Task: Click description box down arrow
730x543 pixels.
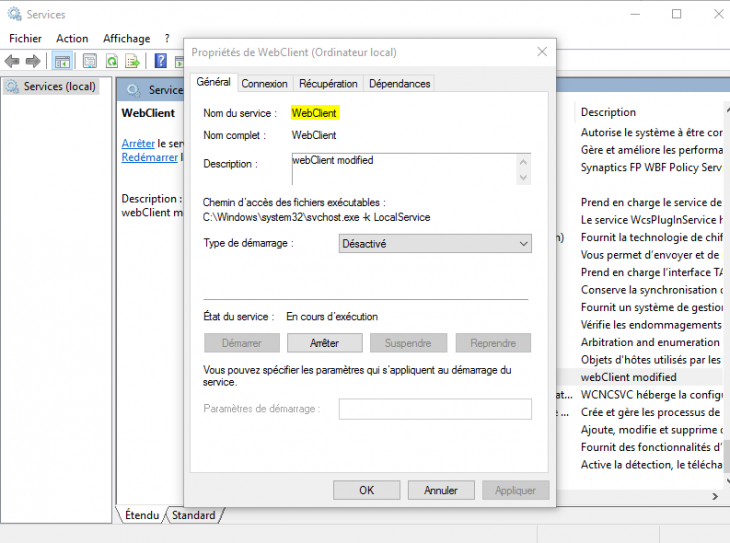Action: 523,177
